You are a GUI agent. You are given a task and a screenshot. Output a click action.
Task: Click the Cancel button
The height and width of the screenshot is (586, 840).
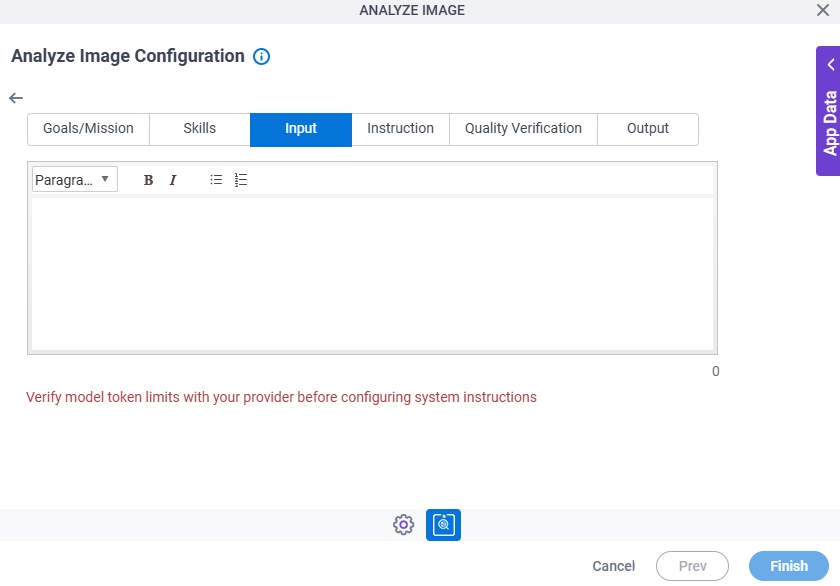[613, 566]
